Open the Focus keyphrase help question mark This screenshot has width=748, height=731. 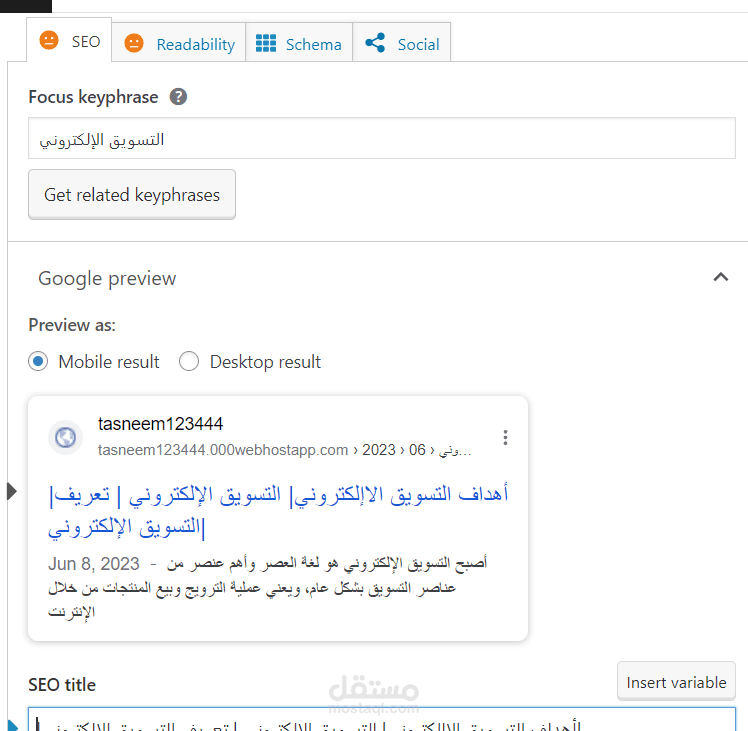(178, 97)
